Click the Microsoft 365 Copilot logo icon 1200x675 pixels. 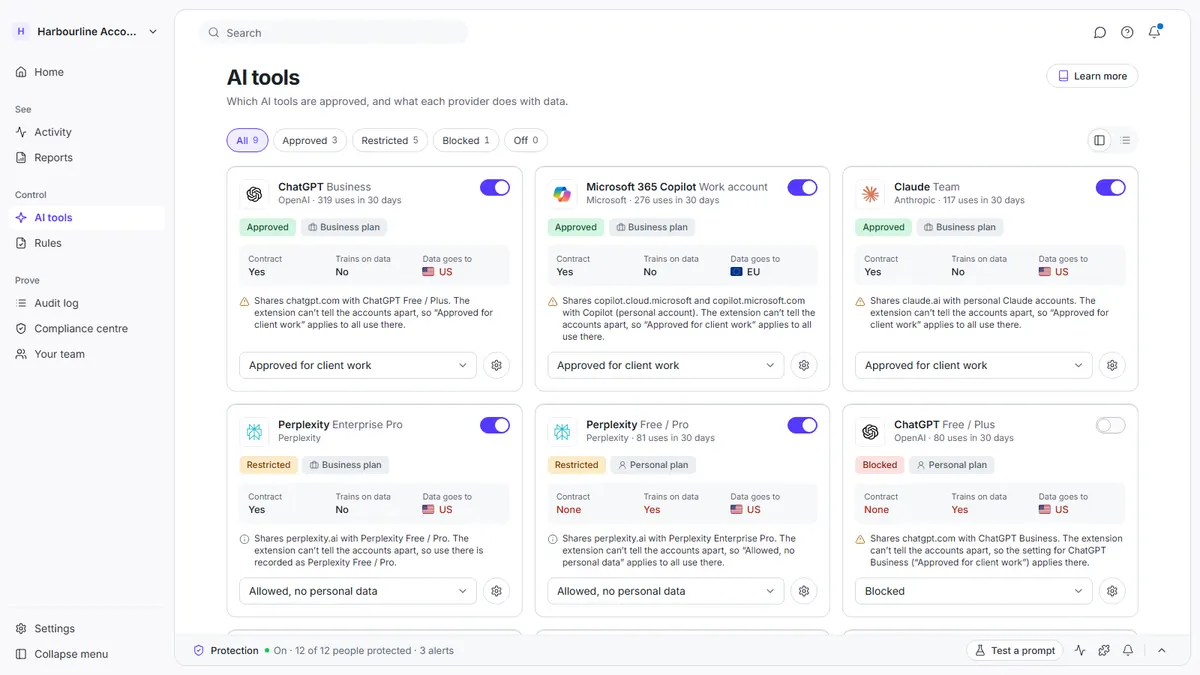(562, 194)
